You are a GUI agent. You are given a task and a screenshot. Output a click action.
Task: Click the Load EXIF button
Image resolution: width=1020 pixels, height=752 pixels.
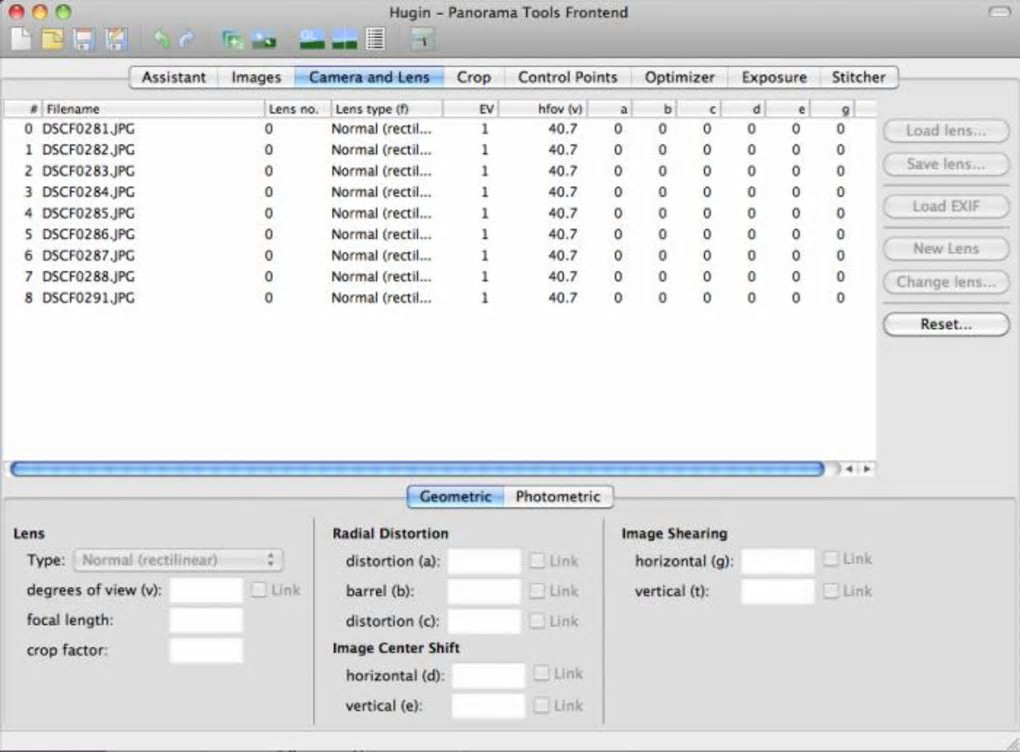click(x=946, y=206)
